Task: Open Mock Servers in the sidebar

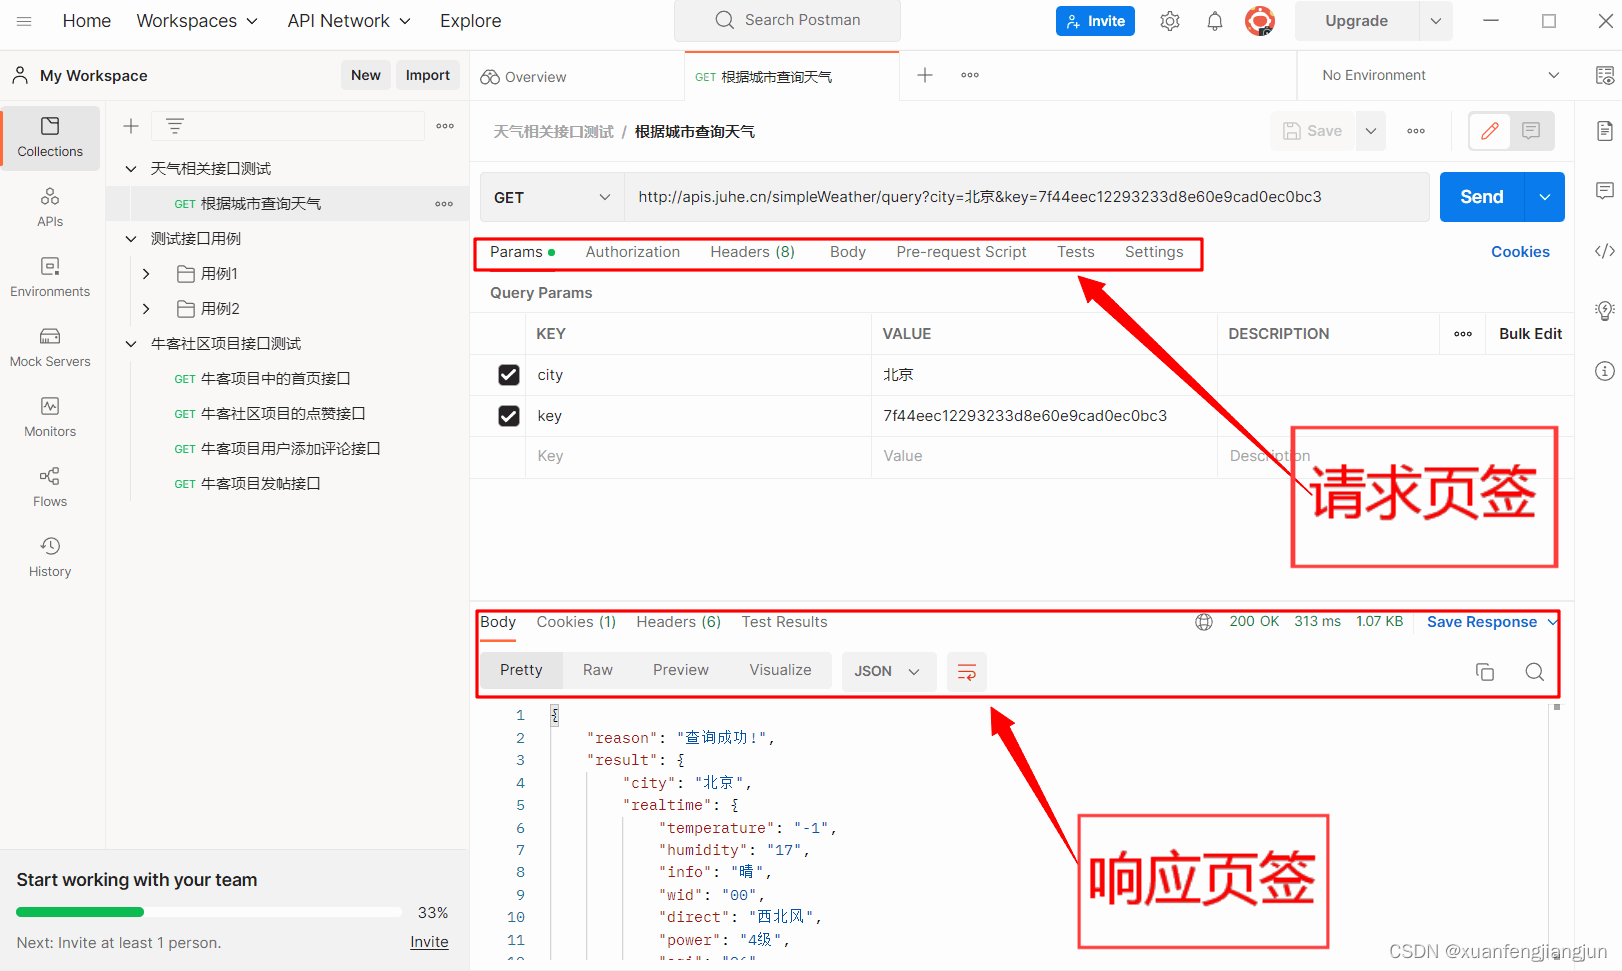Action: click(50, 347)
